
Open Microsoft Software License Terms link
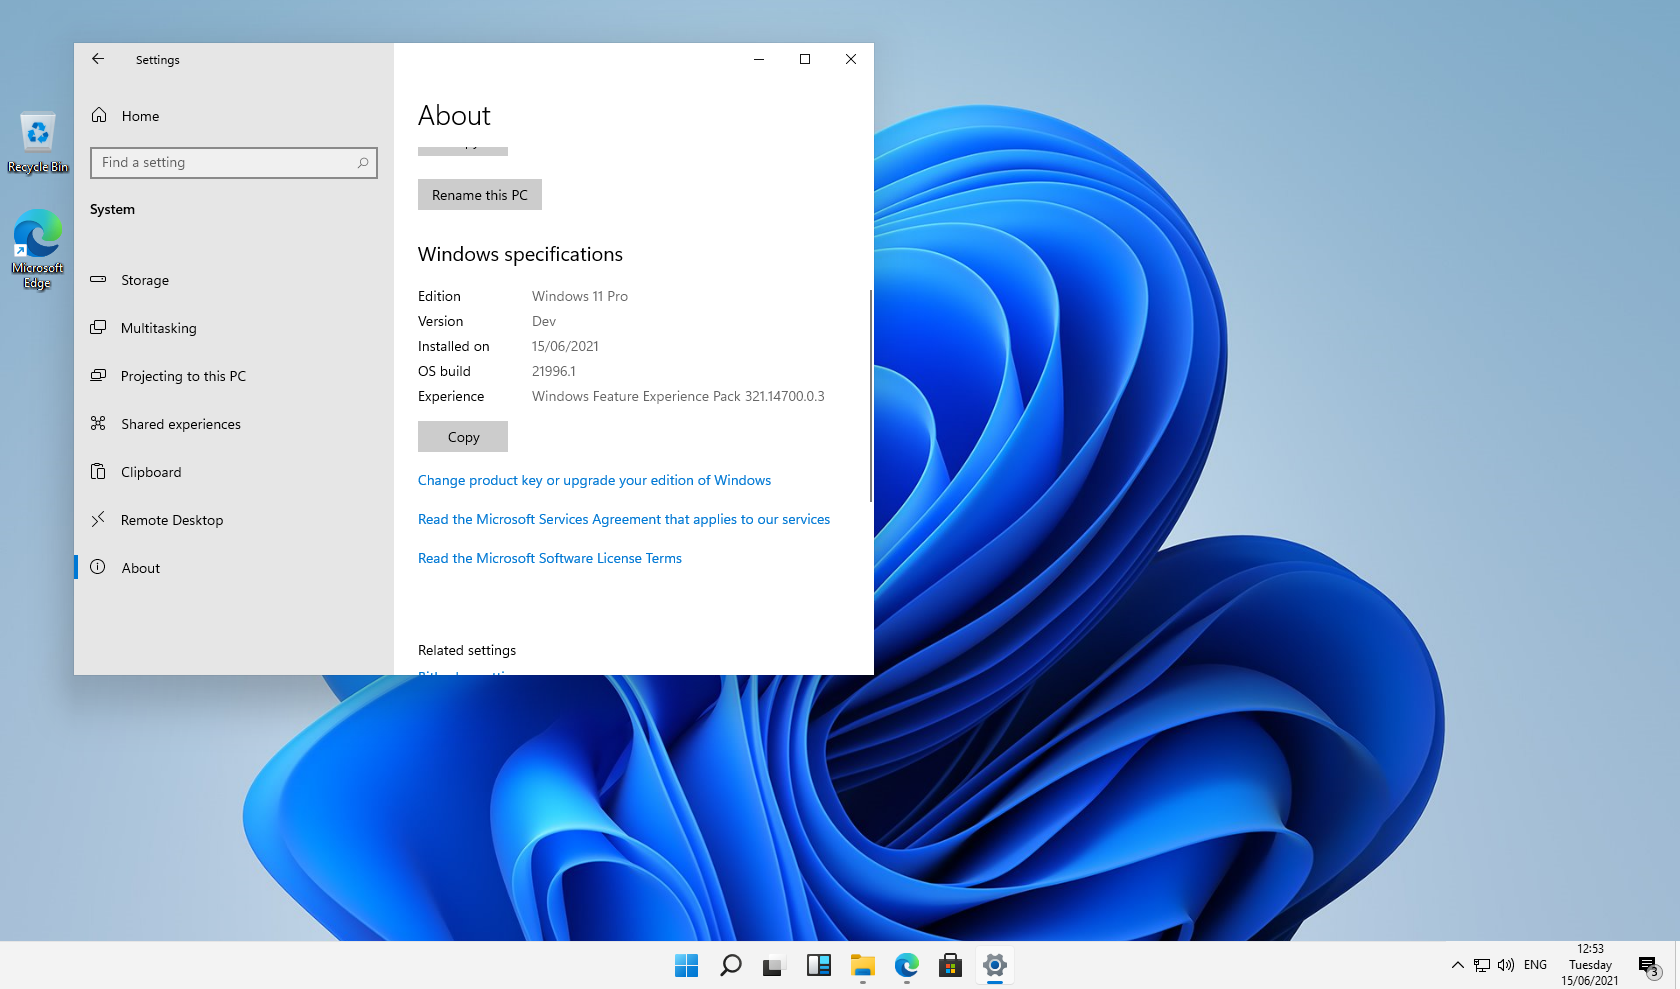click(549, 558)
